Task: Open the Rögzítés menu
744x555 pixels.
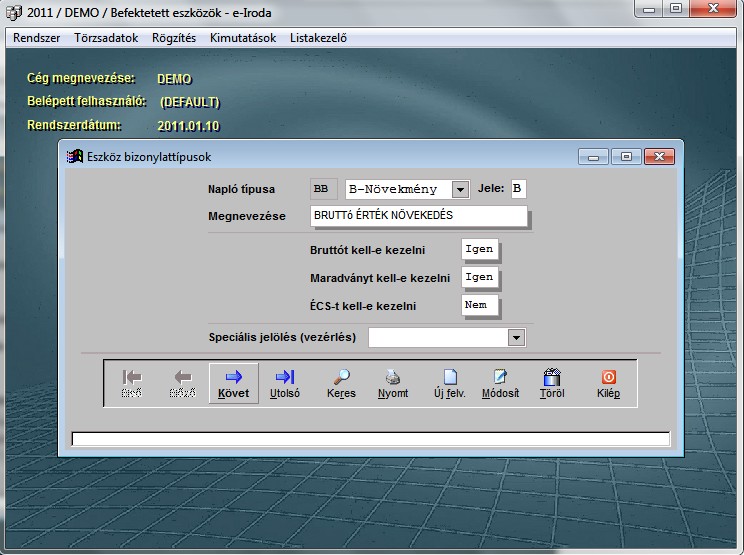Action: [174, 38]
